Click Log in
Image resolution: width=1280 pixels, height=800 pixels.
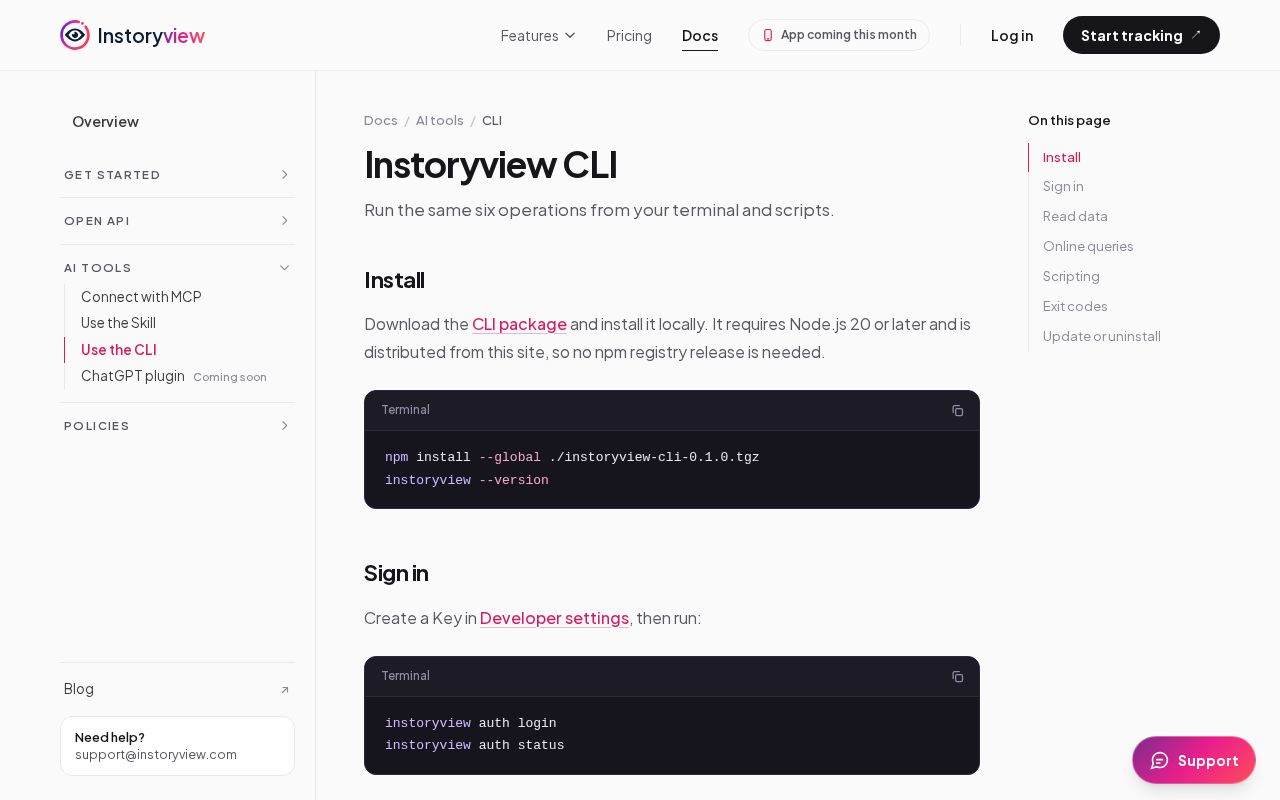tap(1012, 35)
